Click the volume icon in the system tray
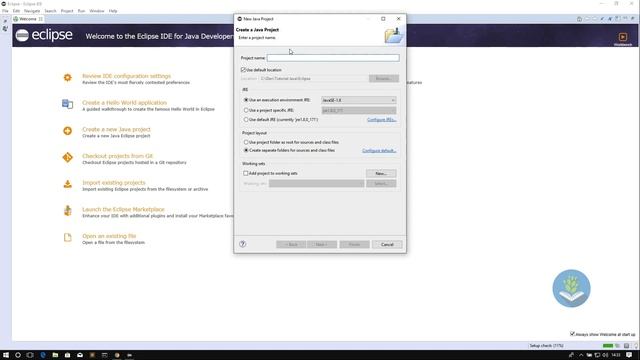Image resolution: width=640 pixels, height=360 pixels. [x=605, y=355]
